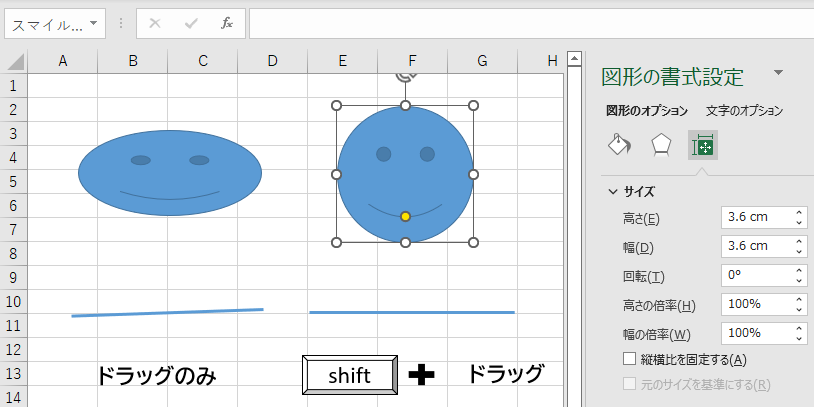
Task: Collapse the サイズ section
Action: click(612, 191)
